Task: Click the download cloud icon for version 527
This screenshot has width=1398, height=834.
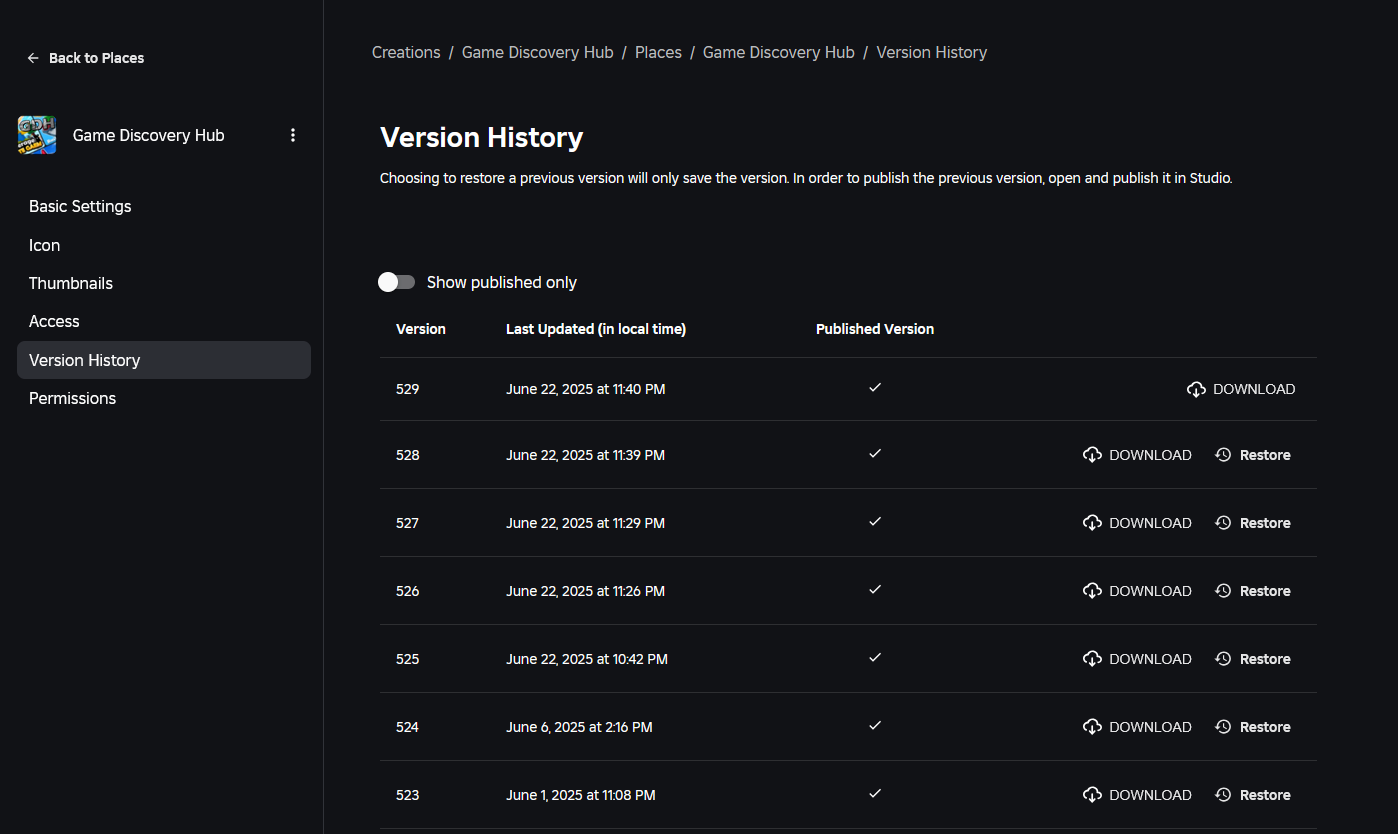Action: 1092,523
